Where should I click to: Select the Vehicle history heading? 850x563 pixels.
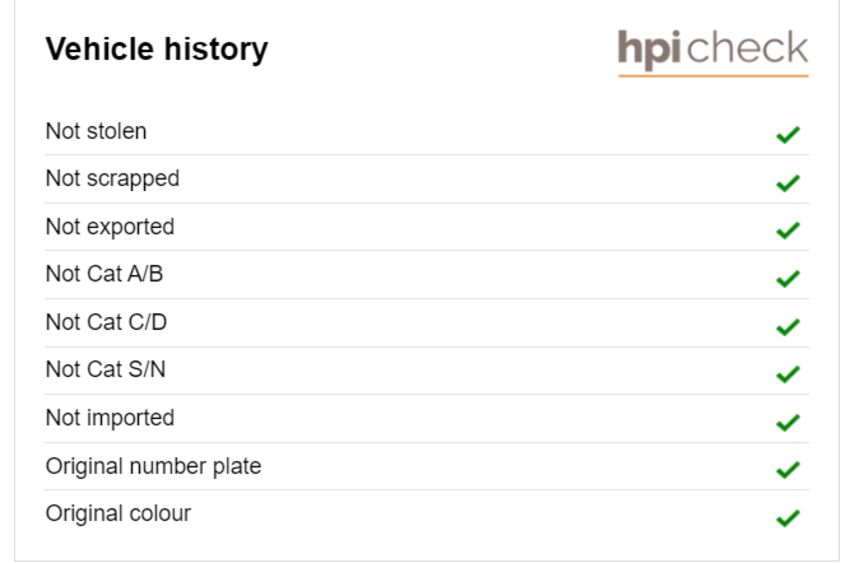(157, 50)
